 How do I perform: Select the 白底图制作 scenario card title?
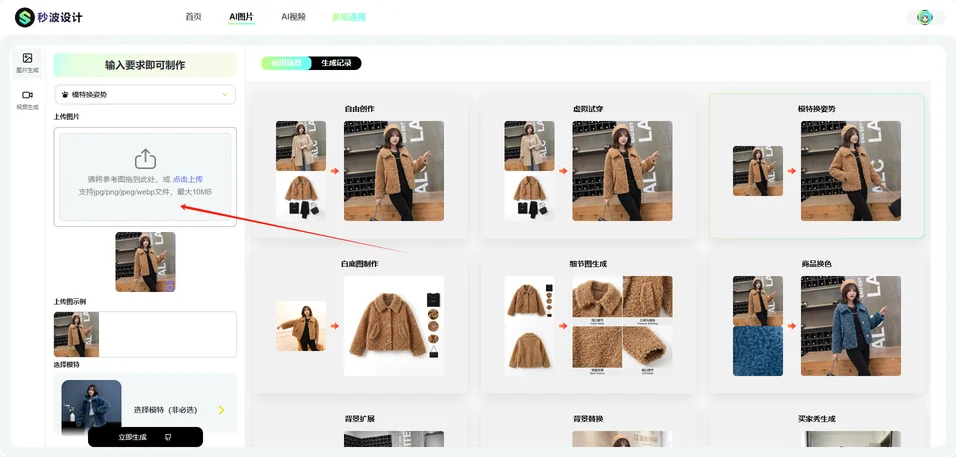(x=360, y=264)
